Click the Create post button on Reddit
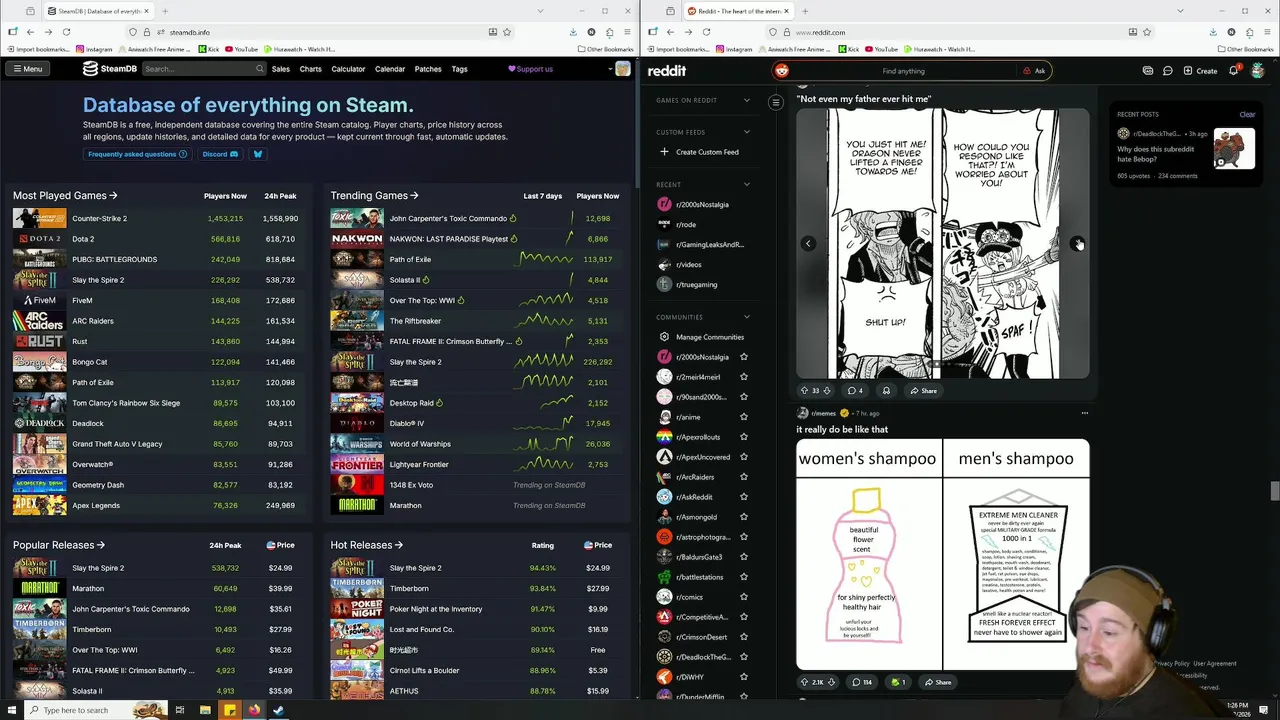This screenshot has width=1280, height=720. [1200, 71]
